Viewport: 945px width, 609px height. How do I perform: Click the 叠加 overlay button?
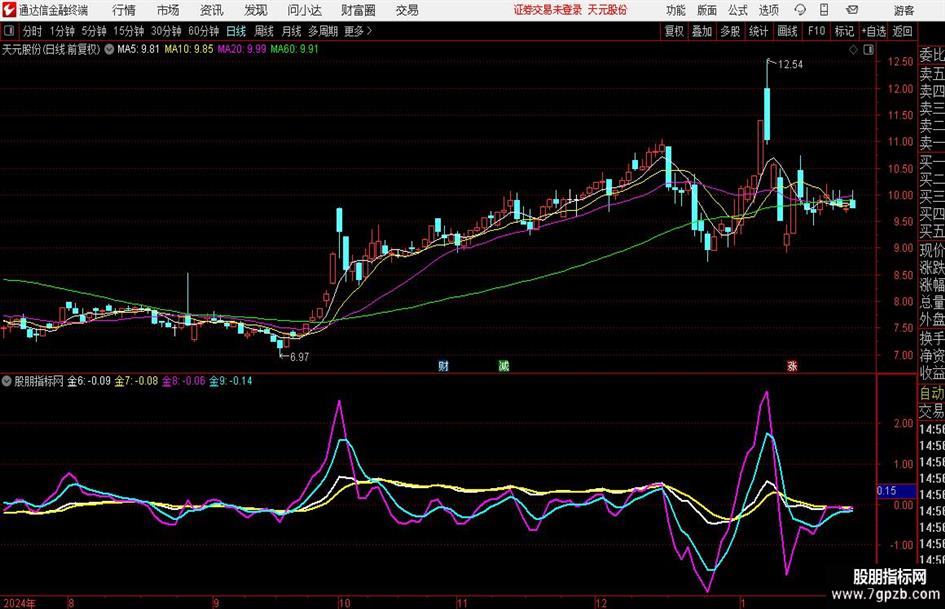(702, 31)
